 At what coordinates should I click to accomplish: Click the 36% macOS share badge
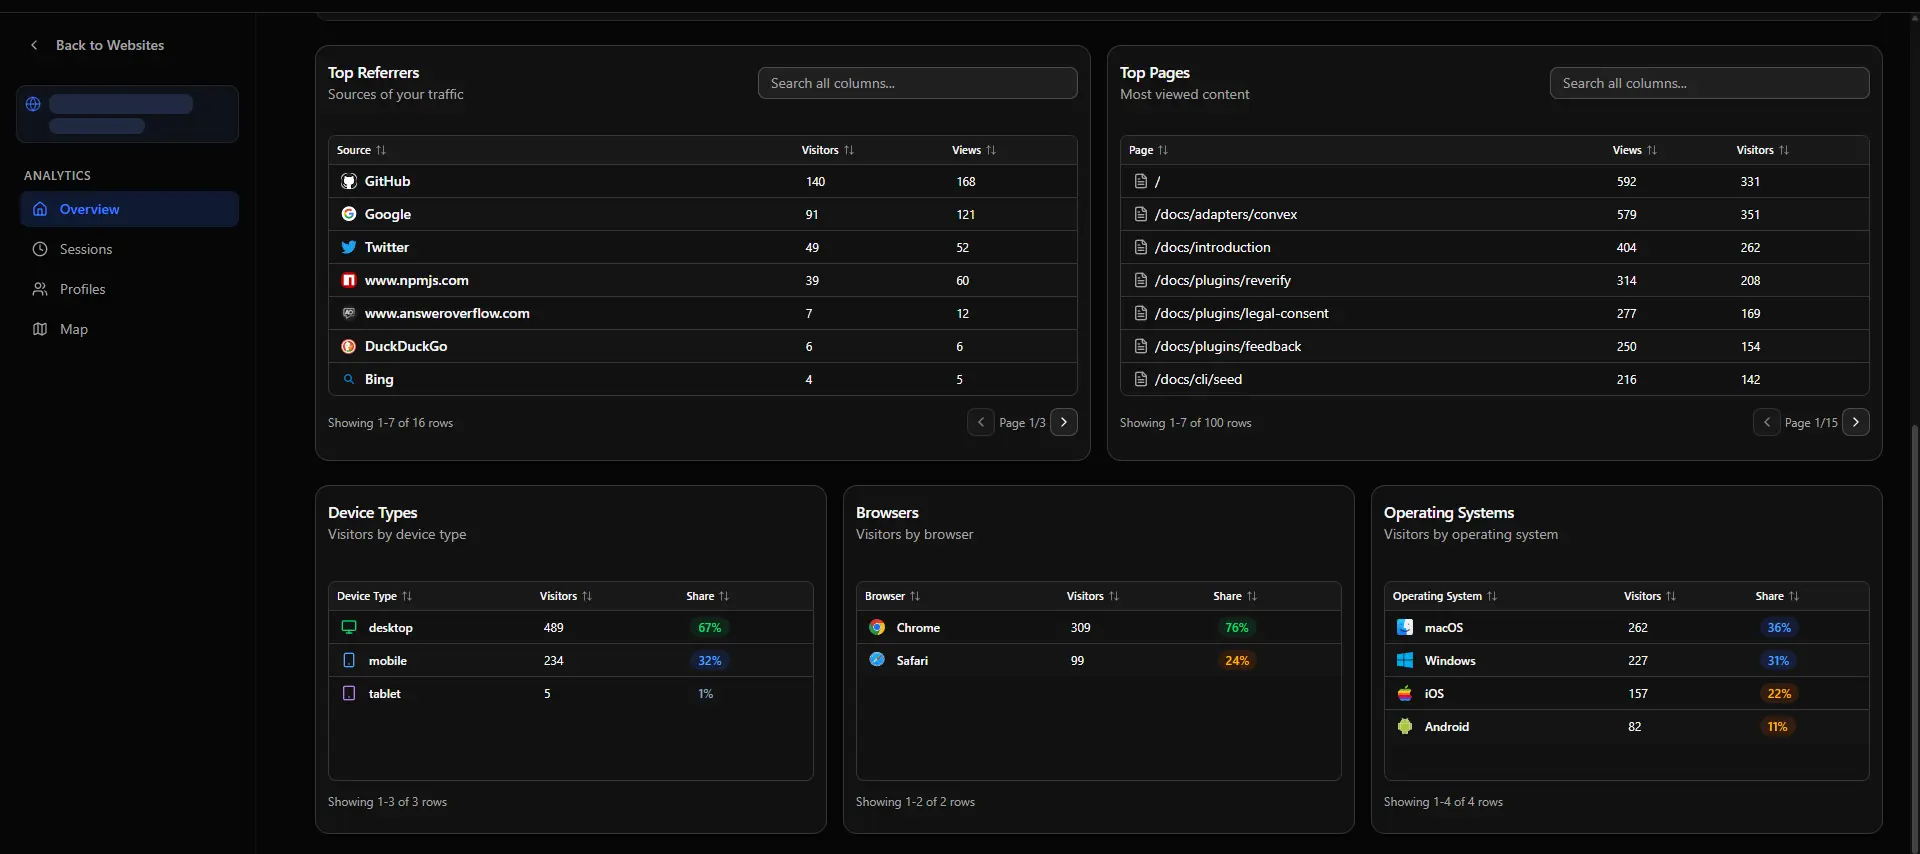[1779, 627]
